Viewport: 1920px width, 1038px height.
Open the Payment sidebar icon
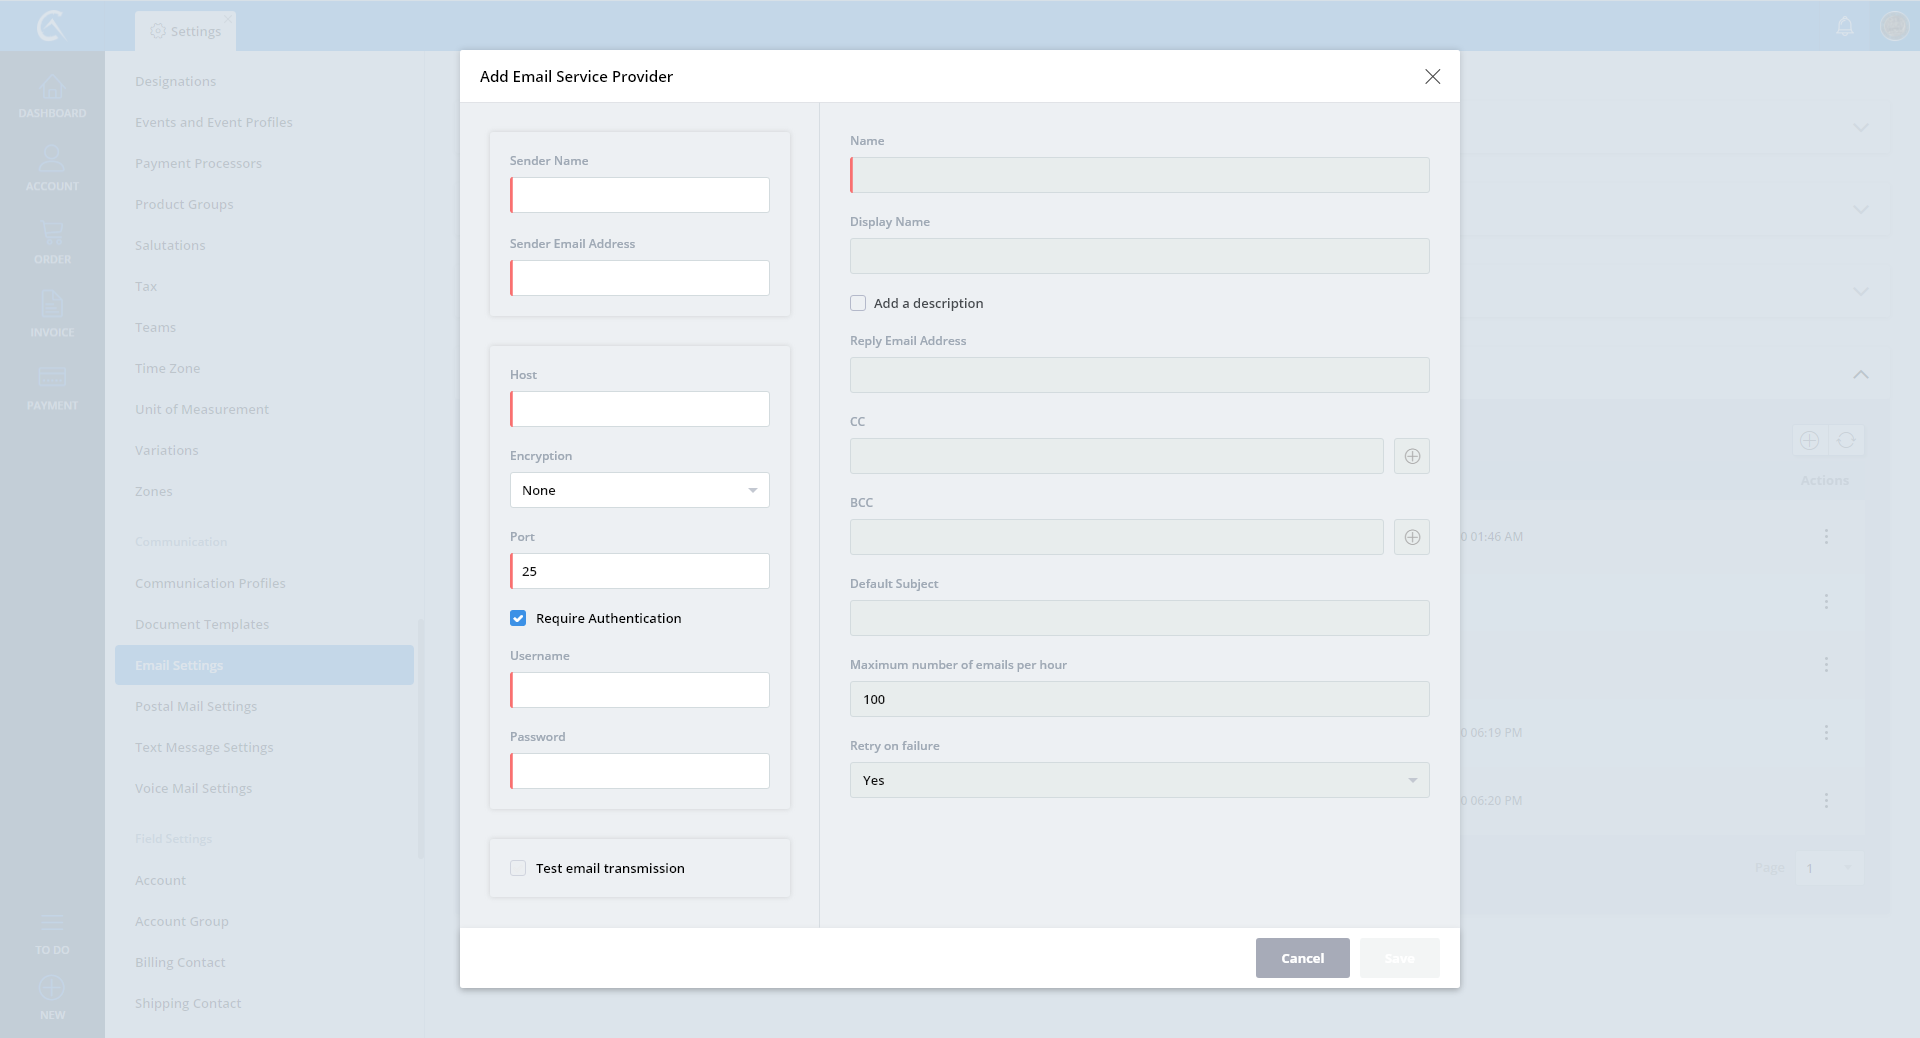pos(52,387)
